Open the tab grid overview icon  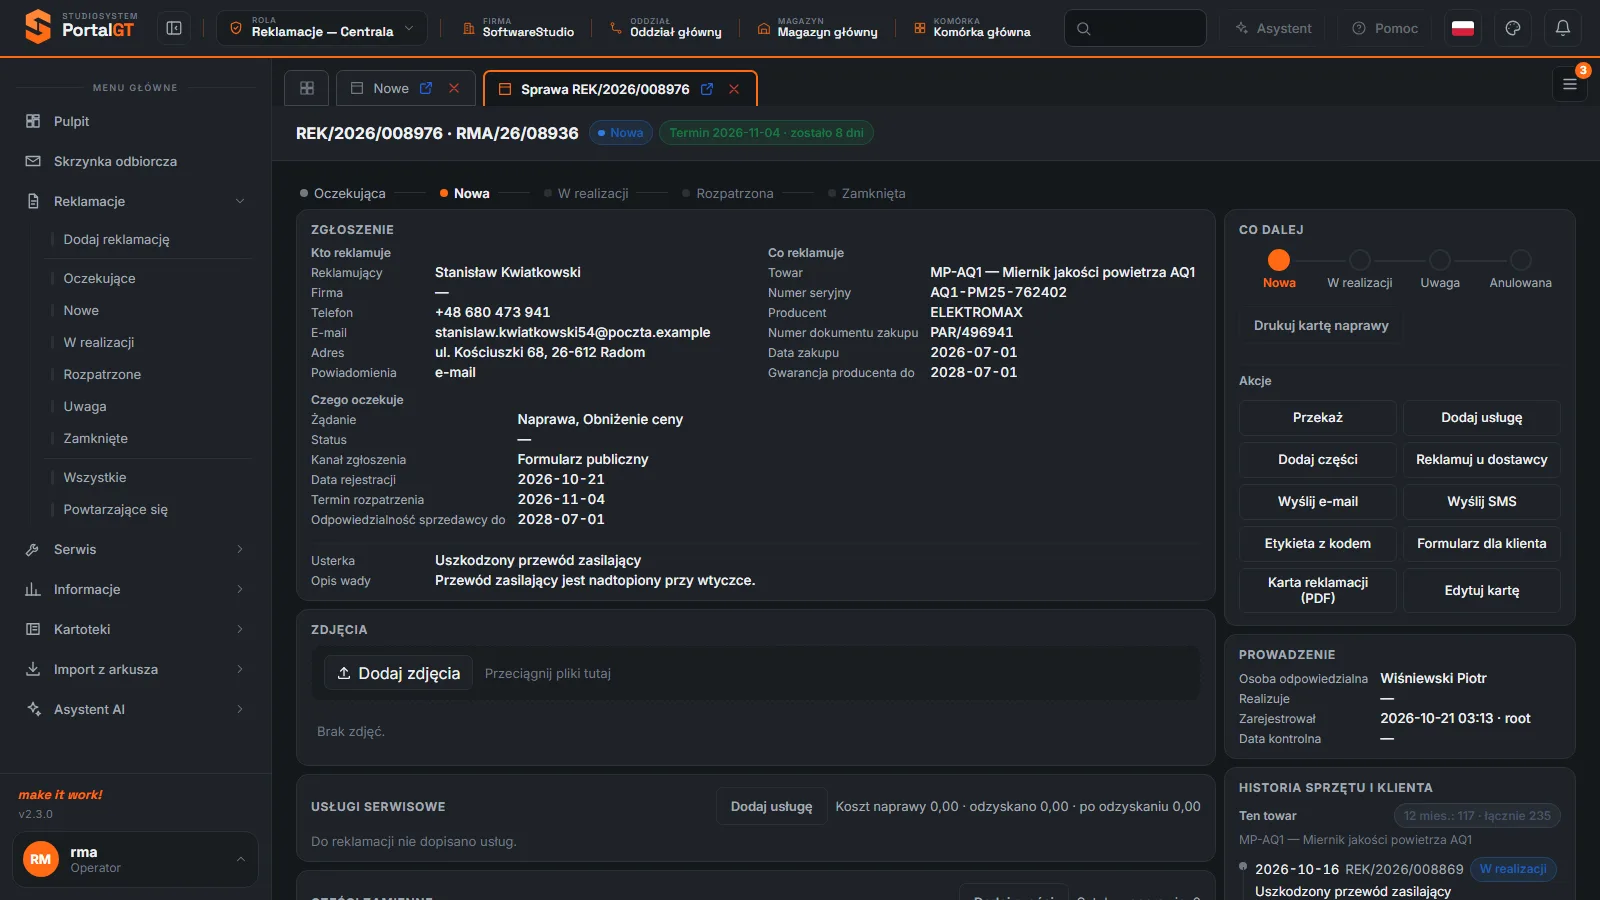click(307, 88)
